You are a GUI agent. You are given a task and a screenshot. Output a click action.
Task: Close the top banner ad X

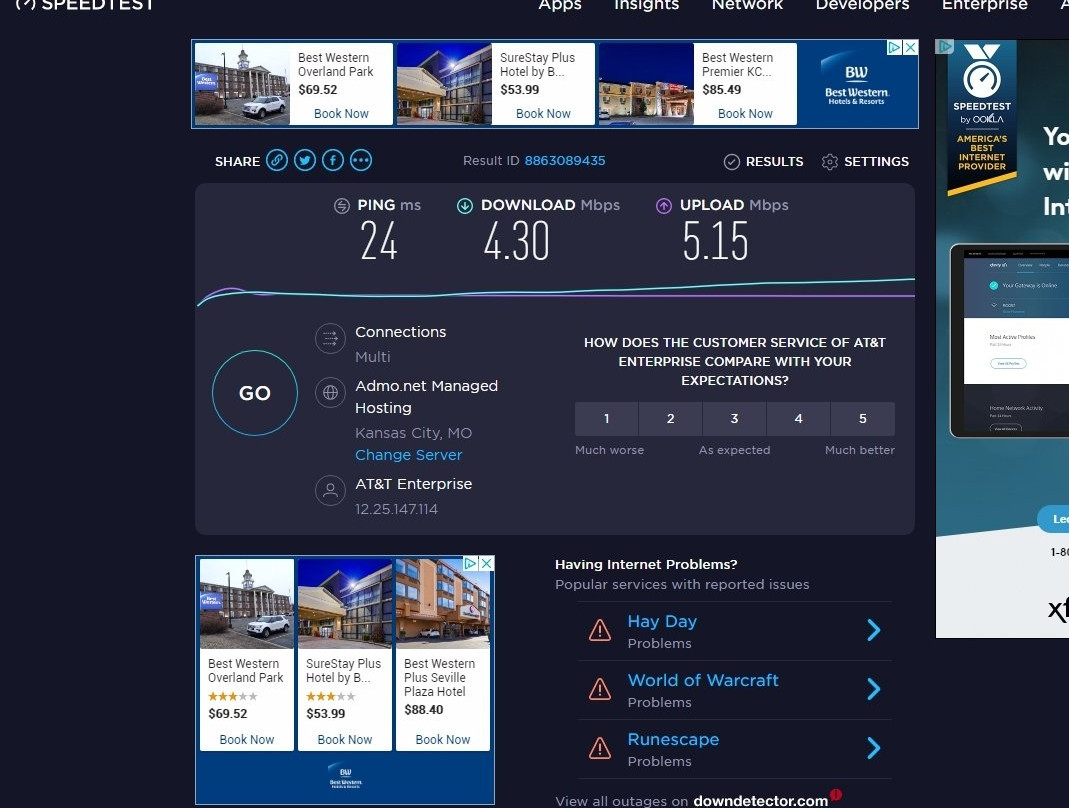coord(910,48)
